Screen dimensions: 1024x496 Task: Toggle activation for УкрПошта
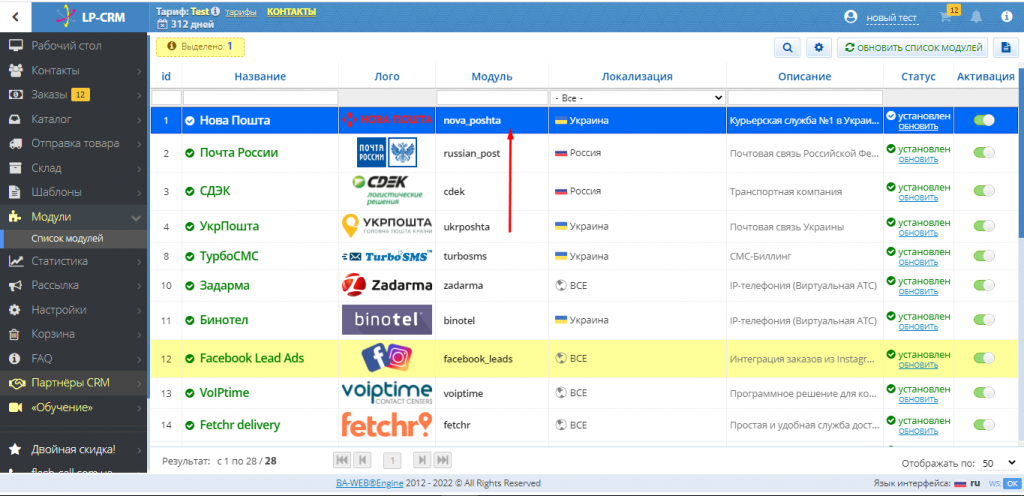[984, 226]
